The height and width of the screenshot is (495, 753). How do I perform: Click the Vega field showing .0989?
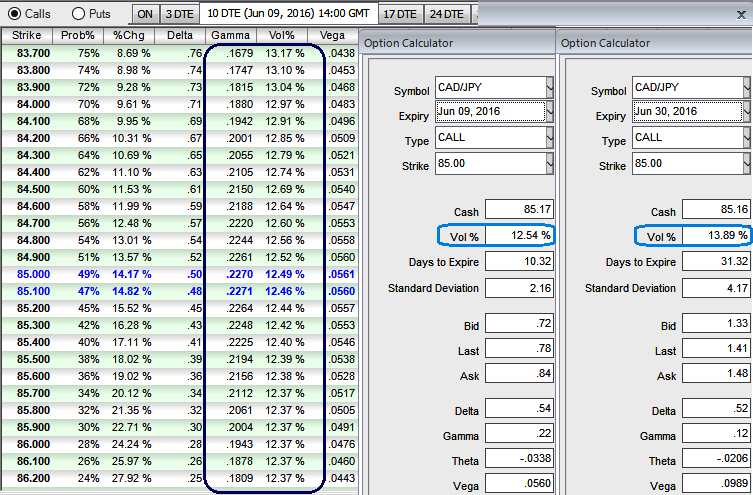[716, 483]
